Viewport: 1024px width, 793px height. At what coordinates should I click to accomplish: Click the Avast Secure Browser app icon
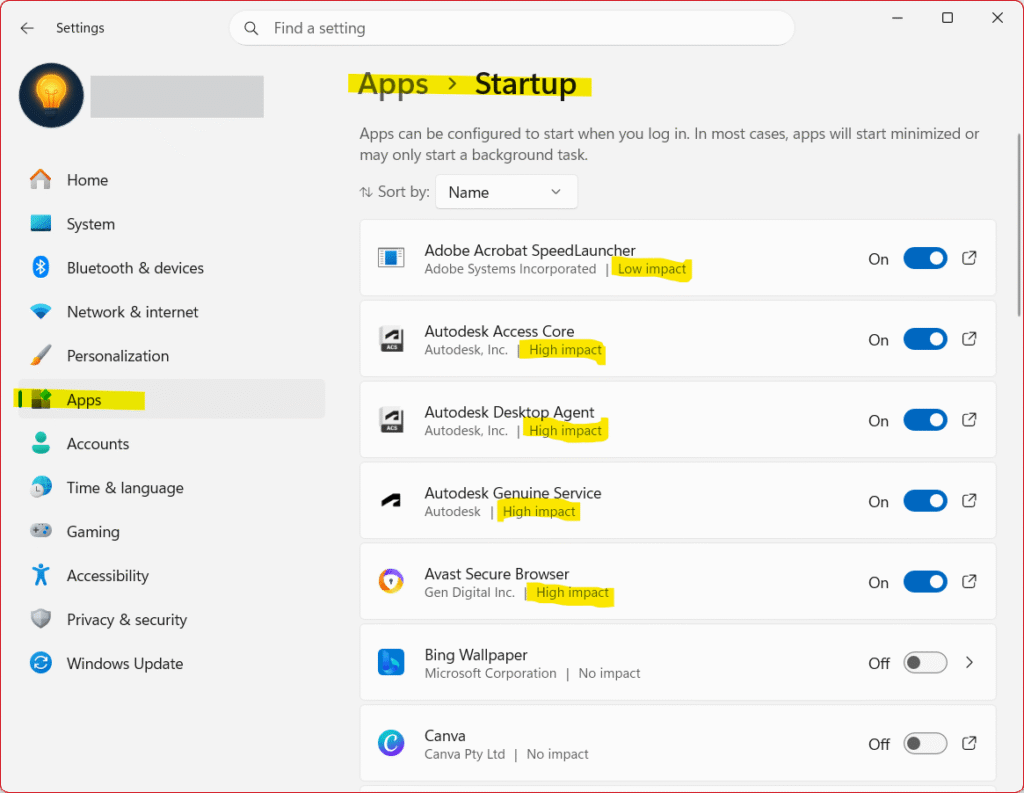pyautogui.click(x=391, y=581)
